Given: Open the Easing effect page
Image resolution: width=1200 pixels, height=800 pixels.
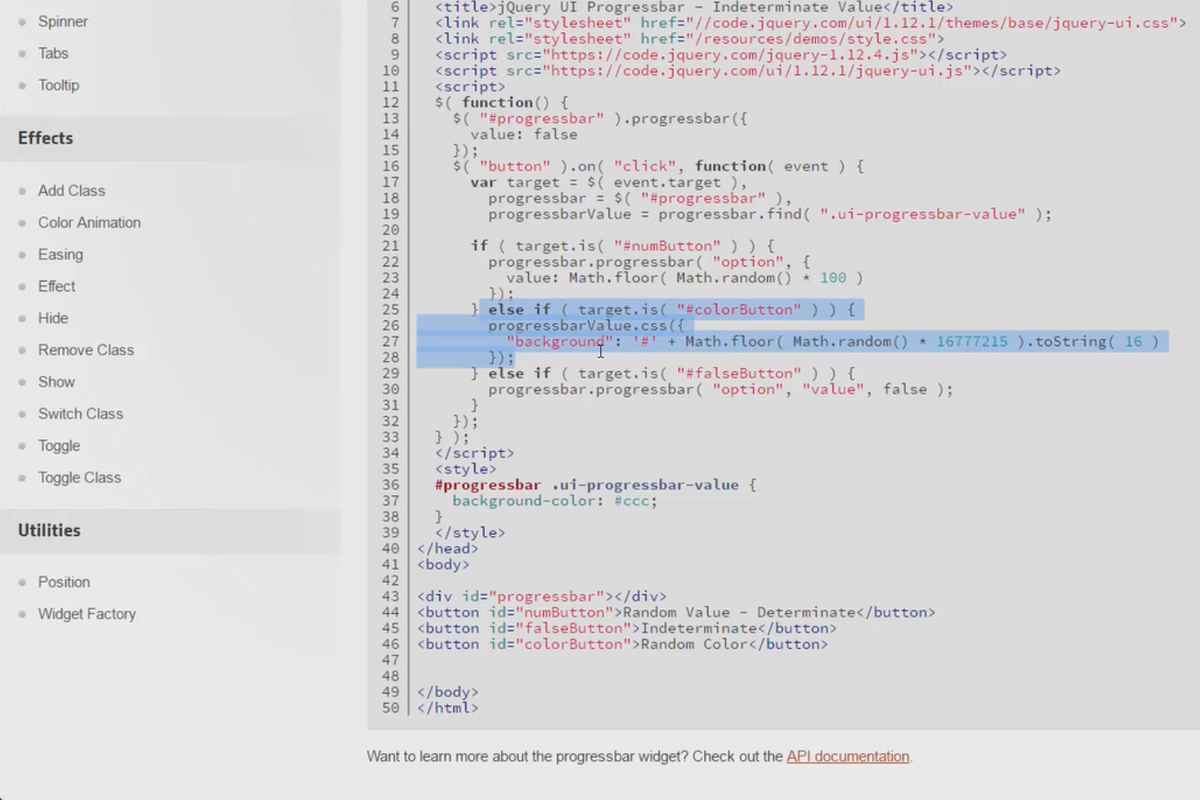Looking at the screenshot, I should pos(60,254).
